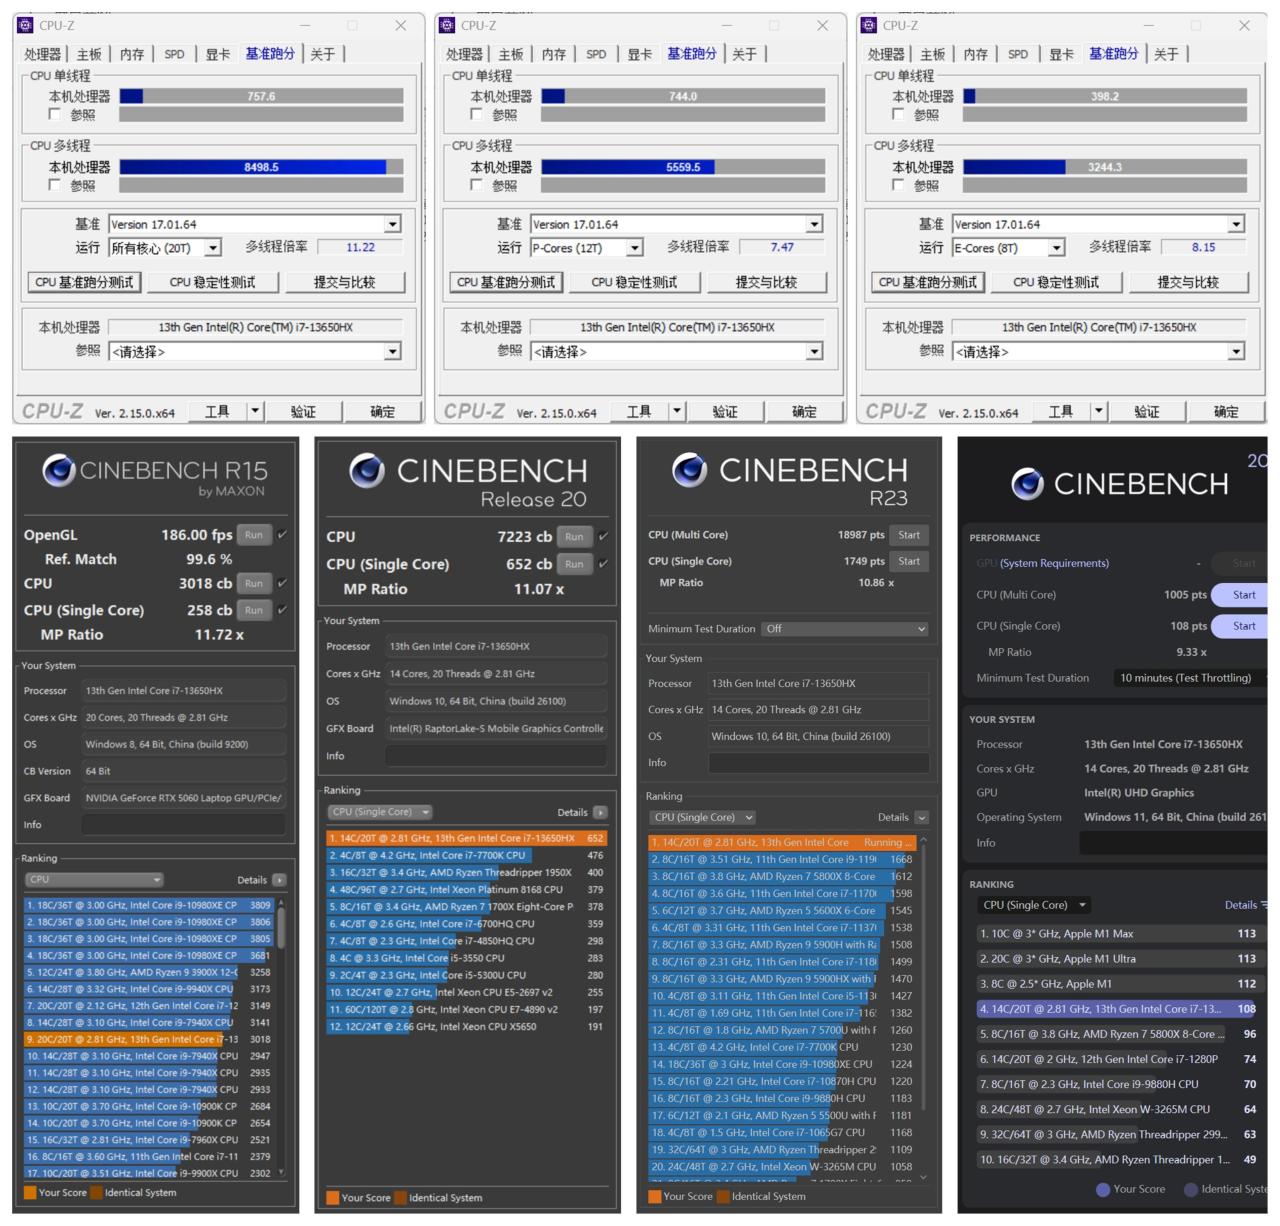
Task: Open the ranking CPU (Single Core) dropdown in Cinebench 2024
Action: (1034, 905)
